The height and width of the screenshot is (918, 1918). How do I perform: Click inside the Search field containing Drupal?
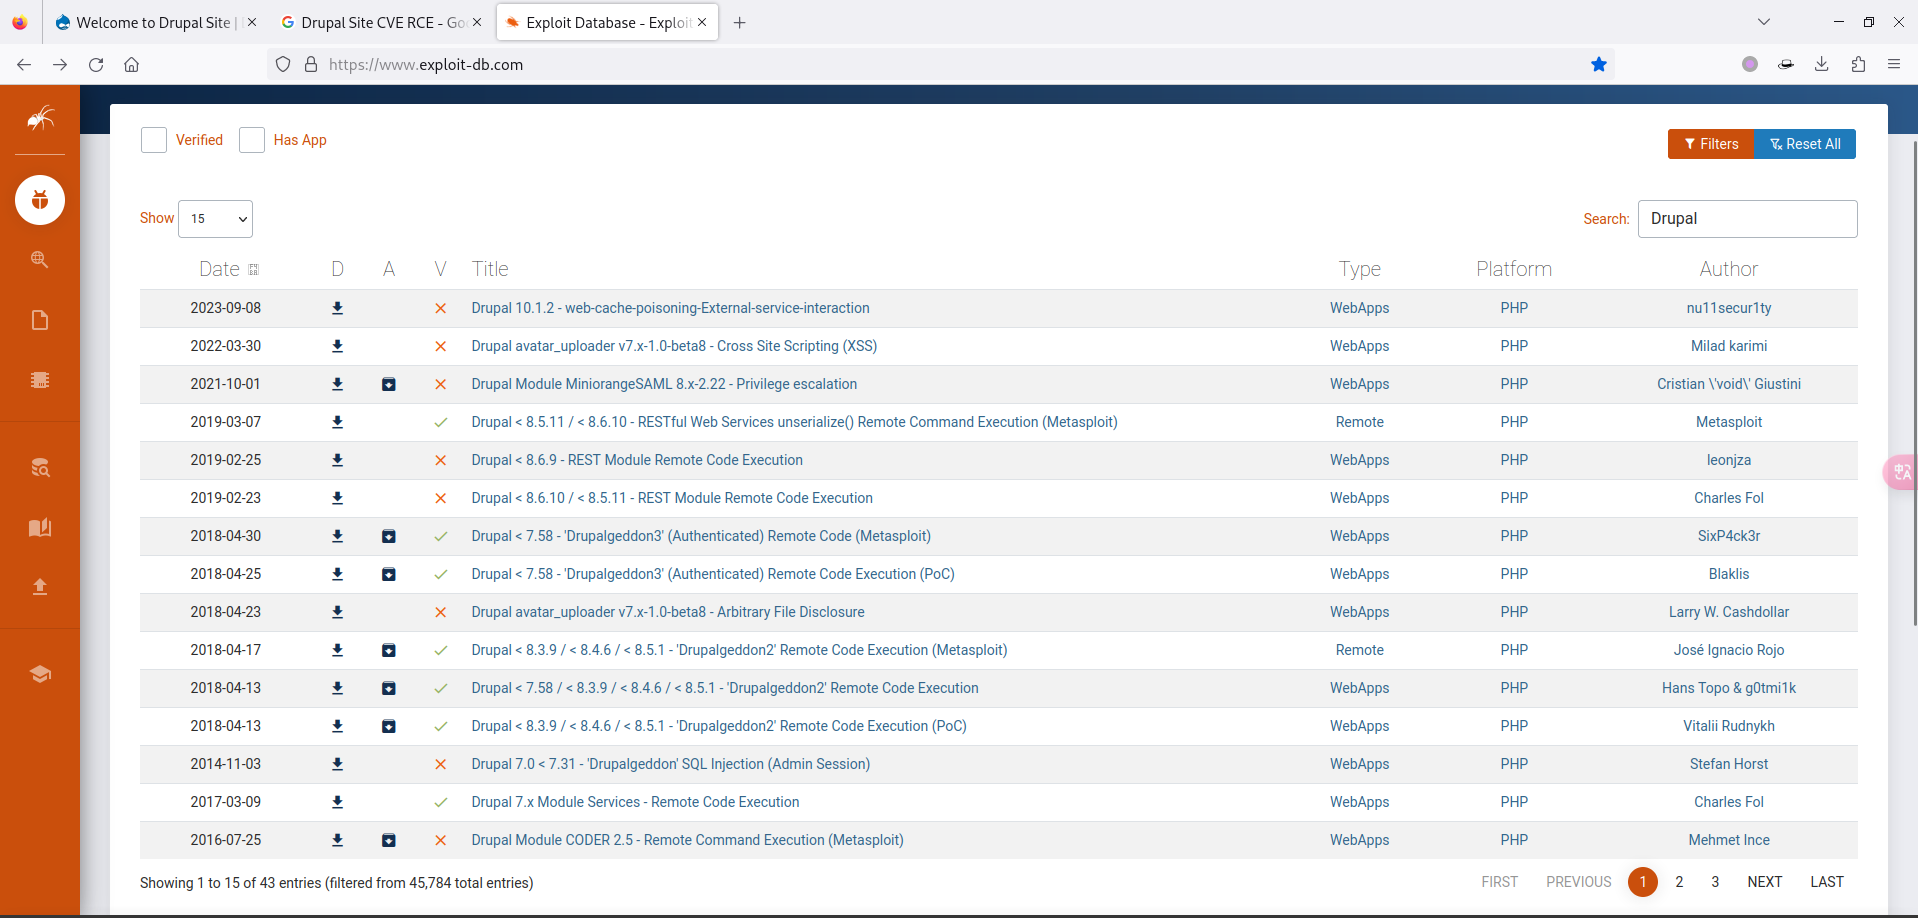1747,219
